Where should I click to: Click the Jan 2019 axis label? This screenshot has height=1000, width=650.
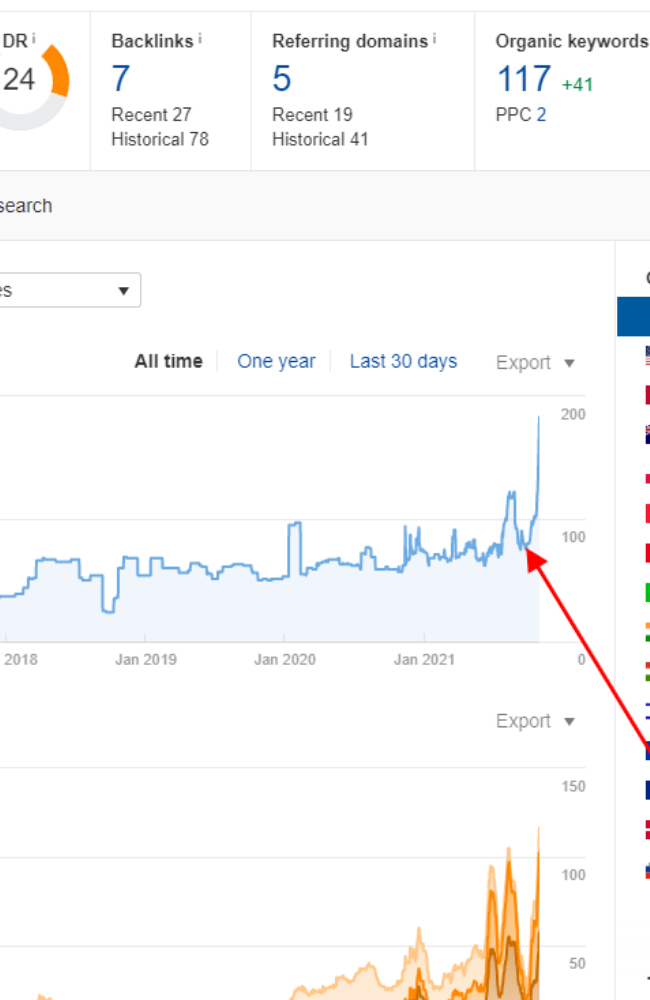coord(145,659)
